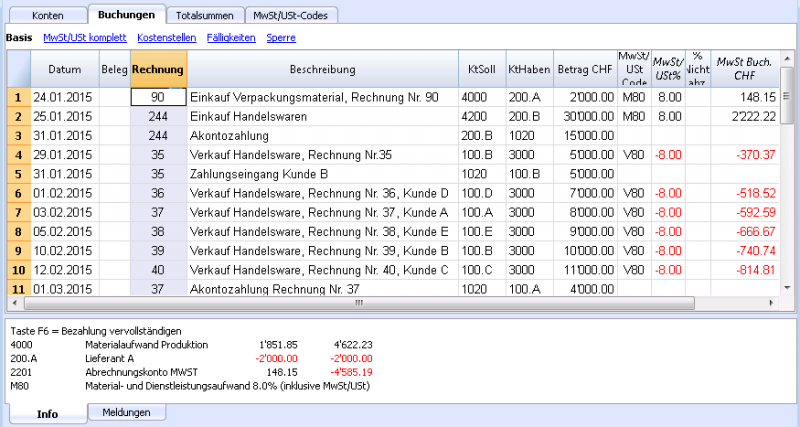Click KtHaben cell 200.A
This screenshot has width=800, height=427.
(x=529, y=97)
